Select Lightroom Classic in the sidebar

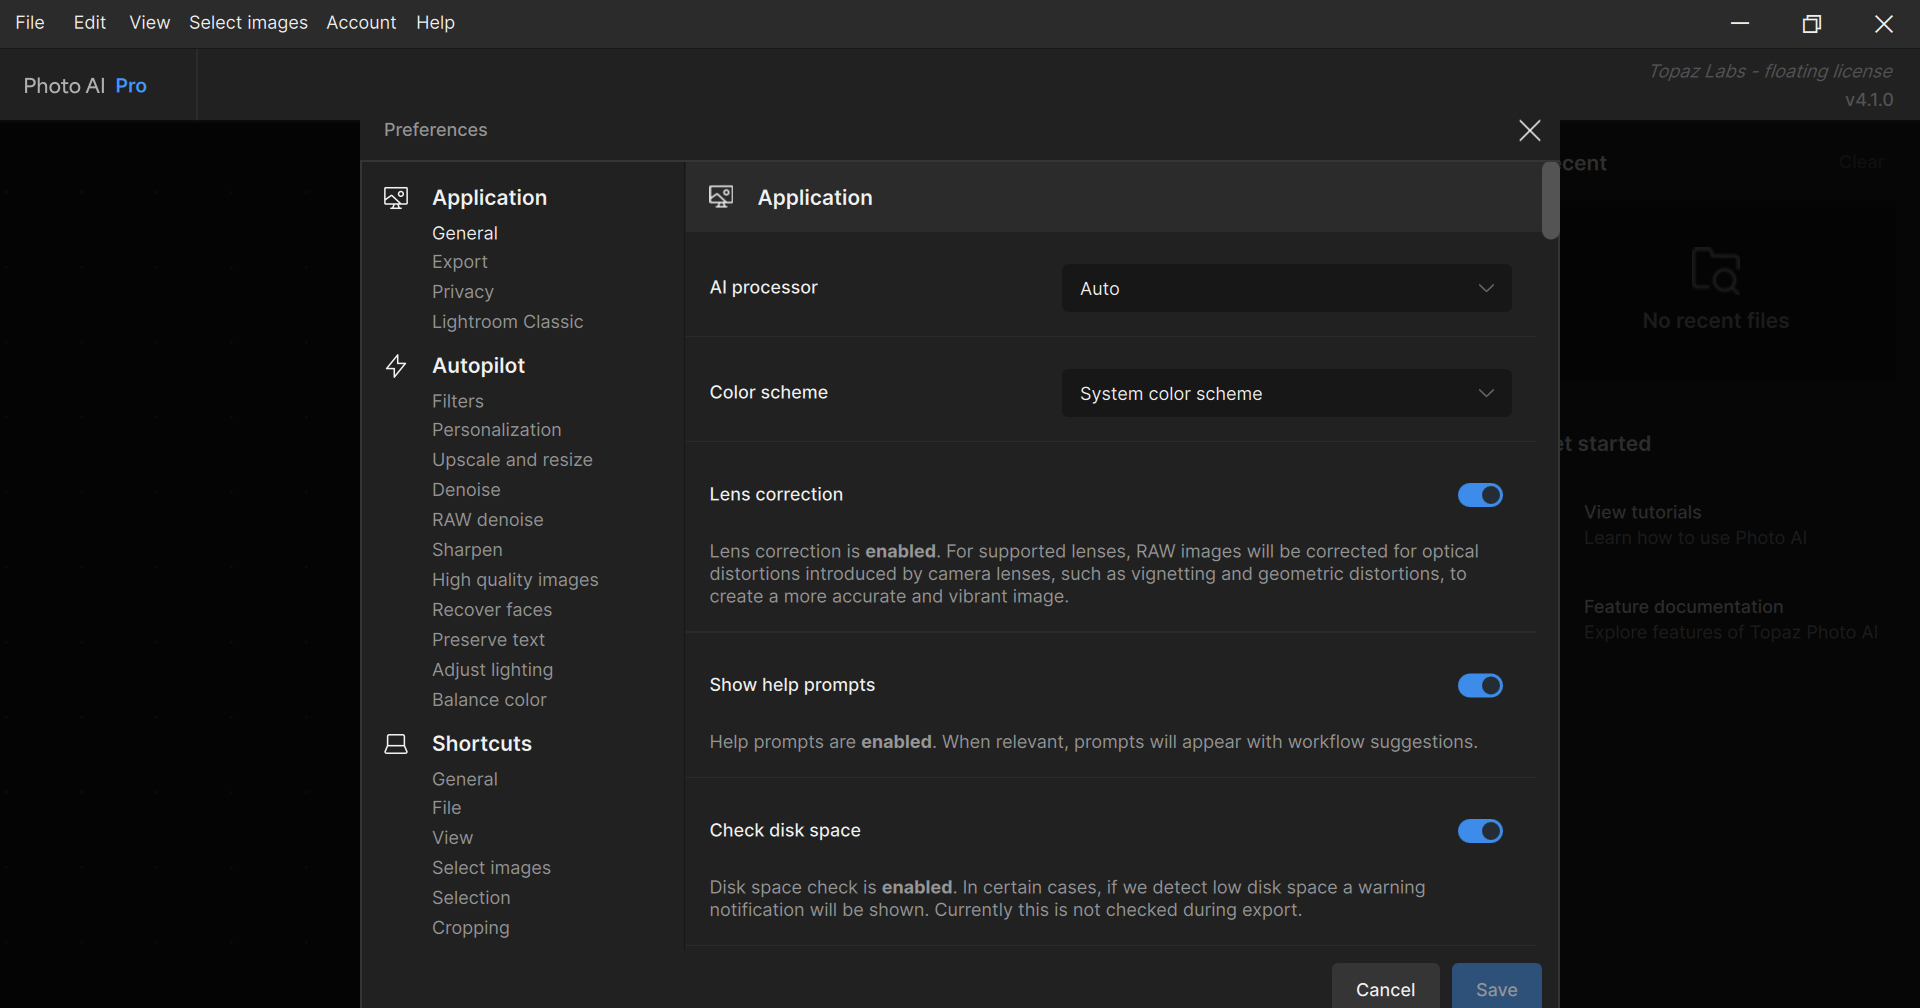(507, 322)
